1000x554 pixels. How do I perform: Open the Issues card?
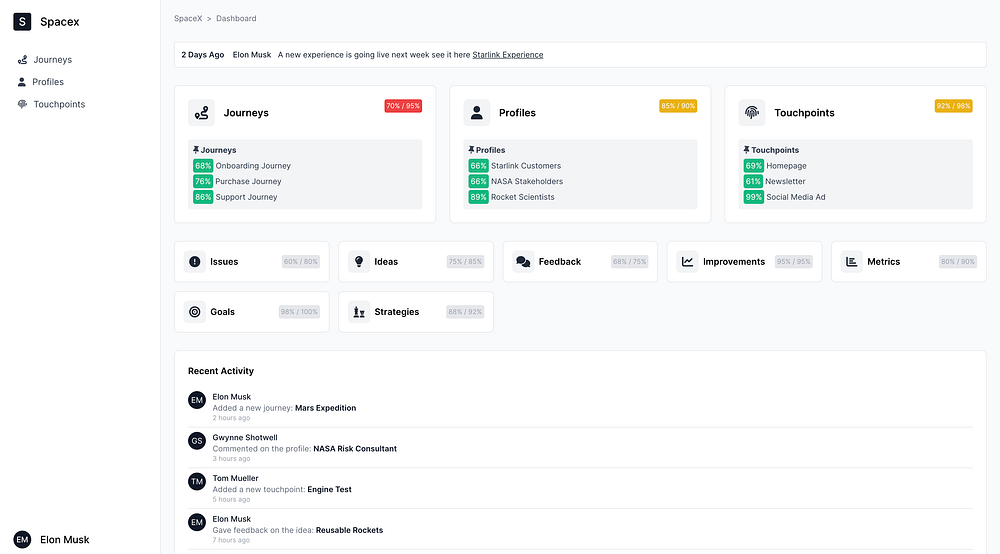pos(252,261)
